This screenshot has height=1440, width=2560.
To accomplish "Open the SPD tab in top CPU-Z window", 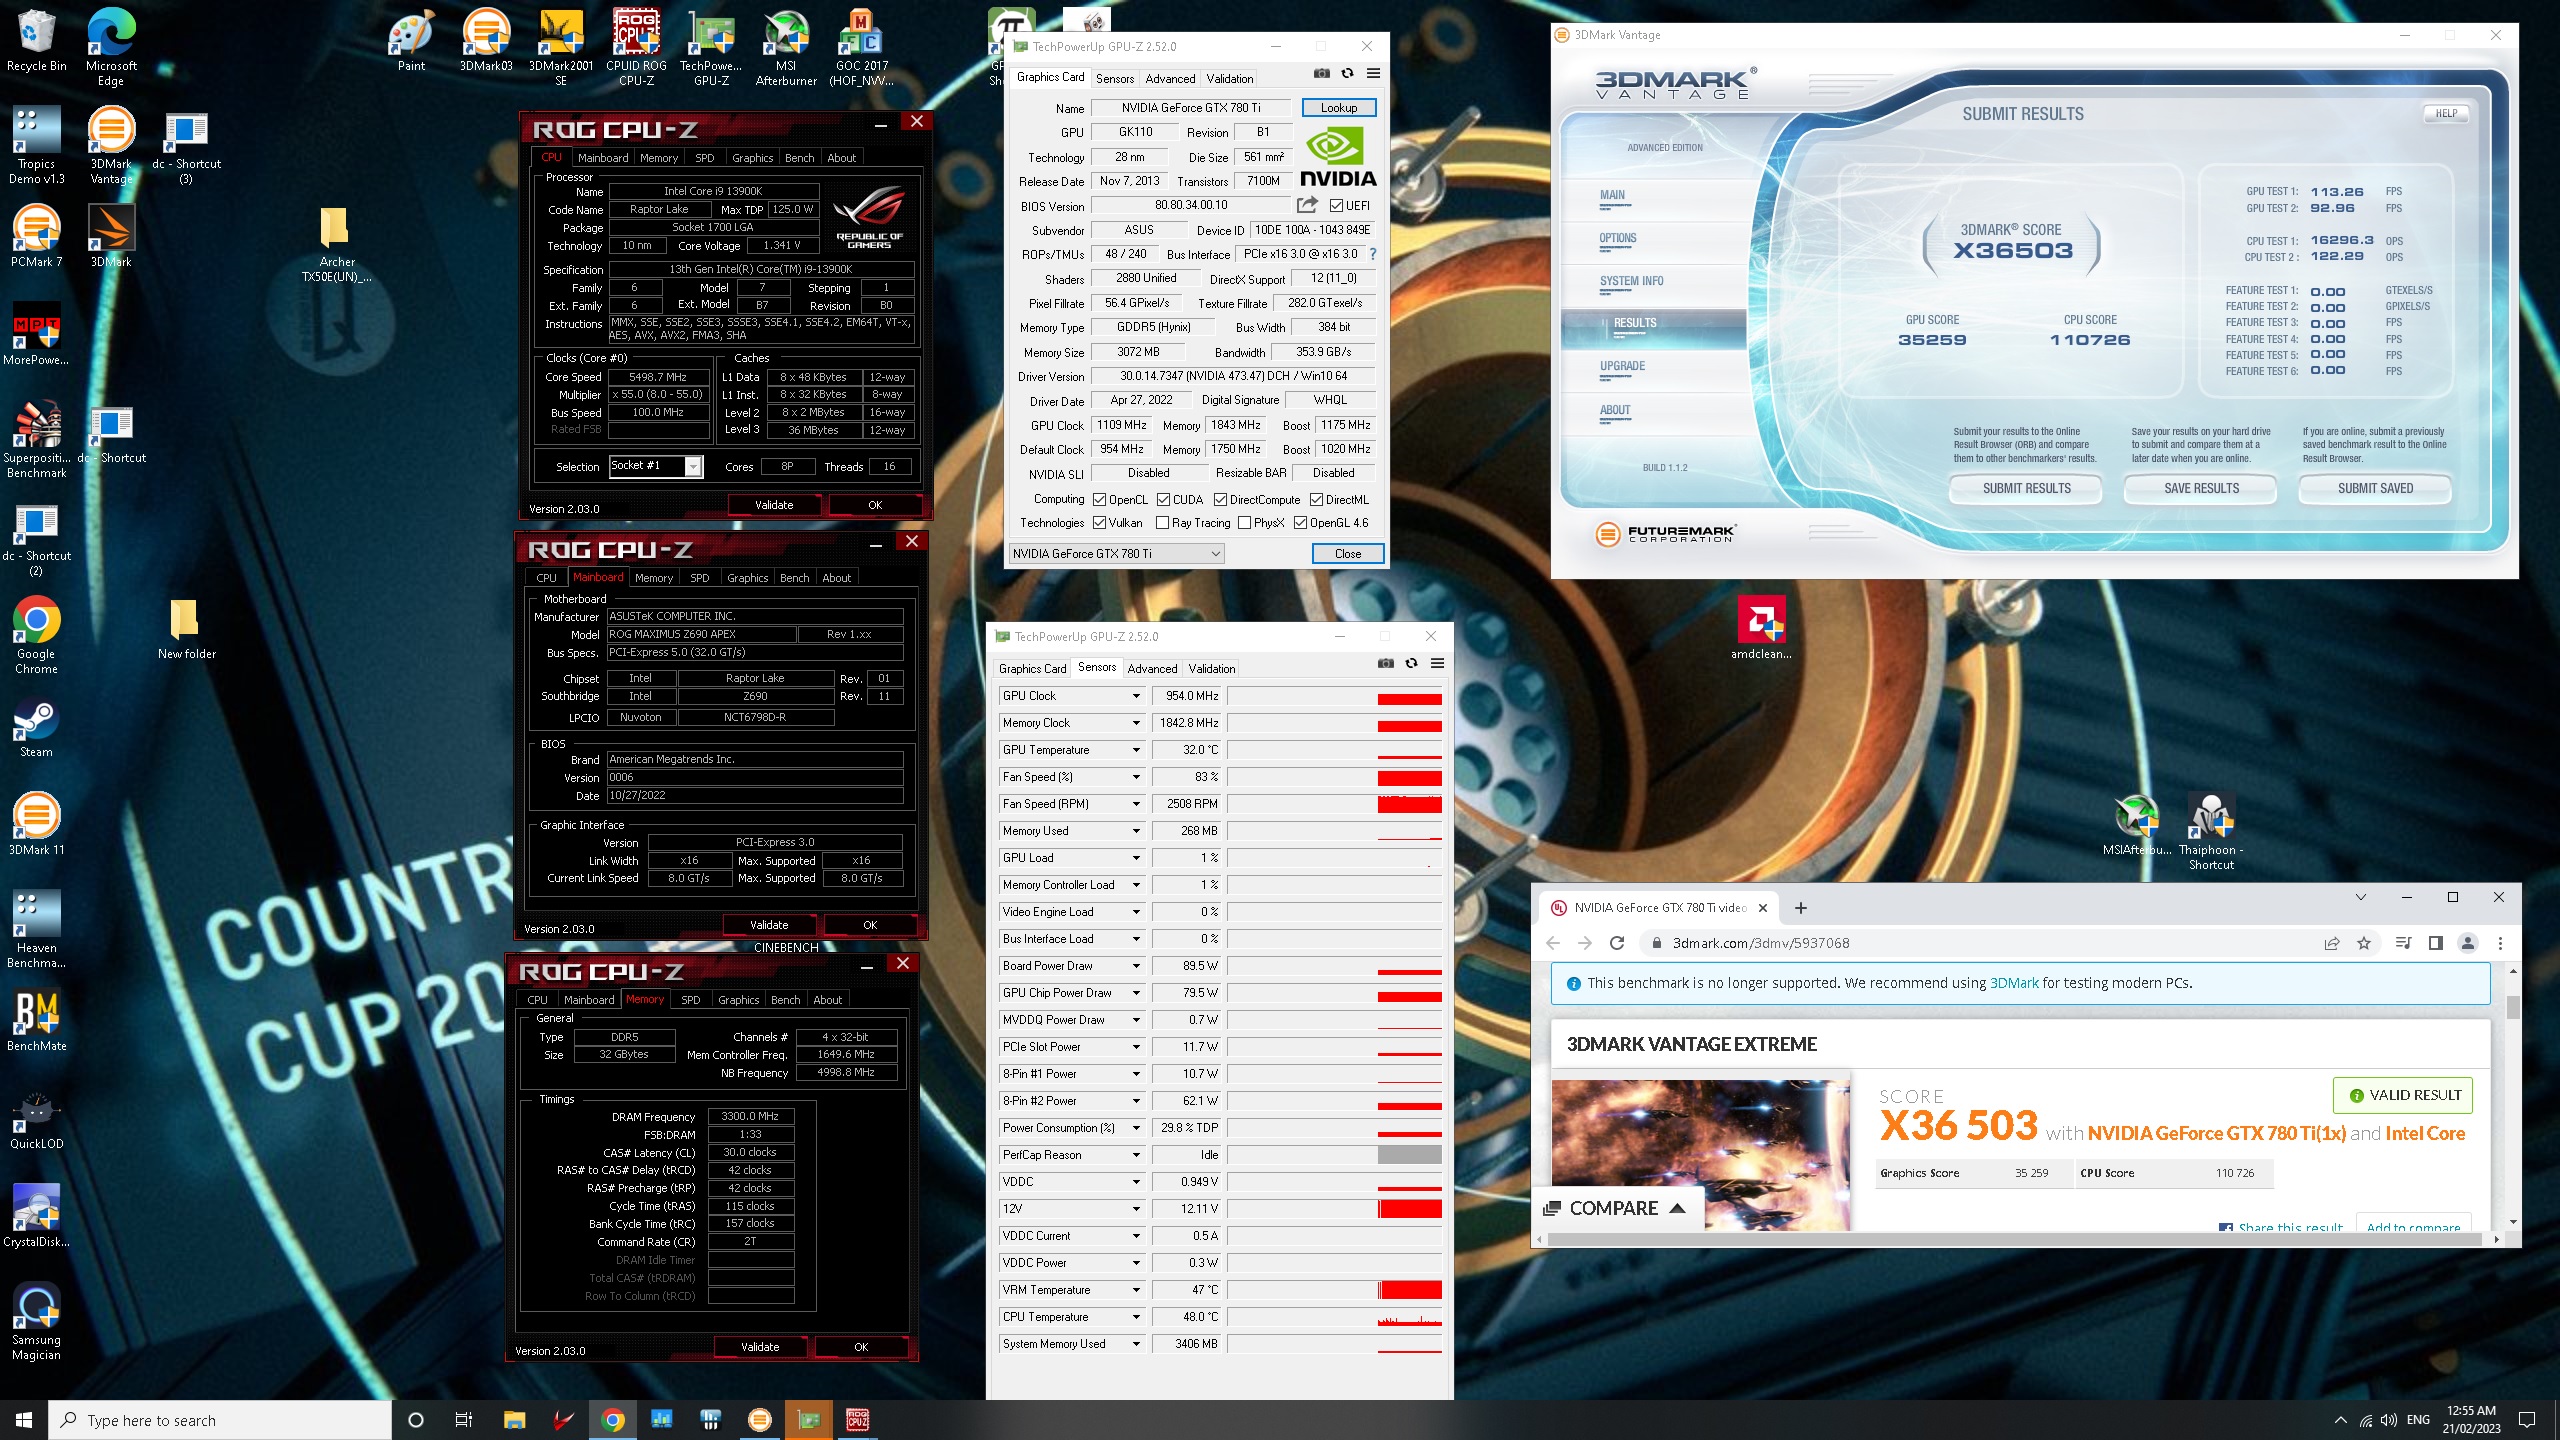I will tap(705, 158).
